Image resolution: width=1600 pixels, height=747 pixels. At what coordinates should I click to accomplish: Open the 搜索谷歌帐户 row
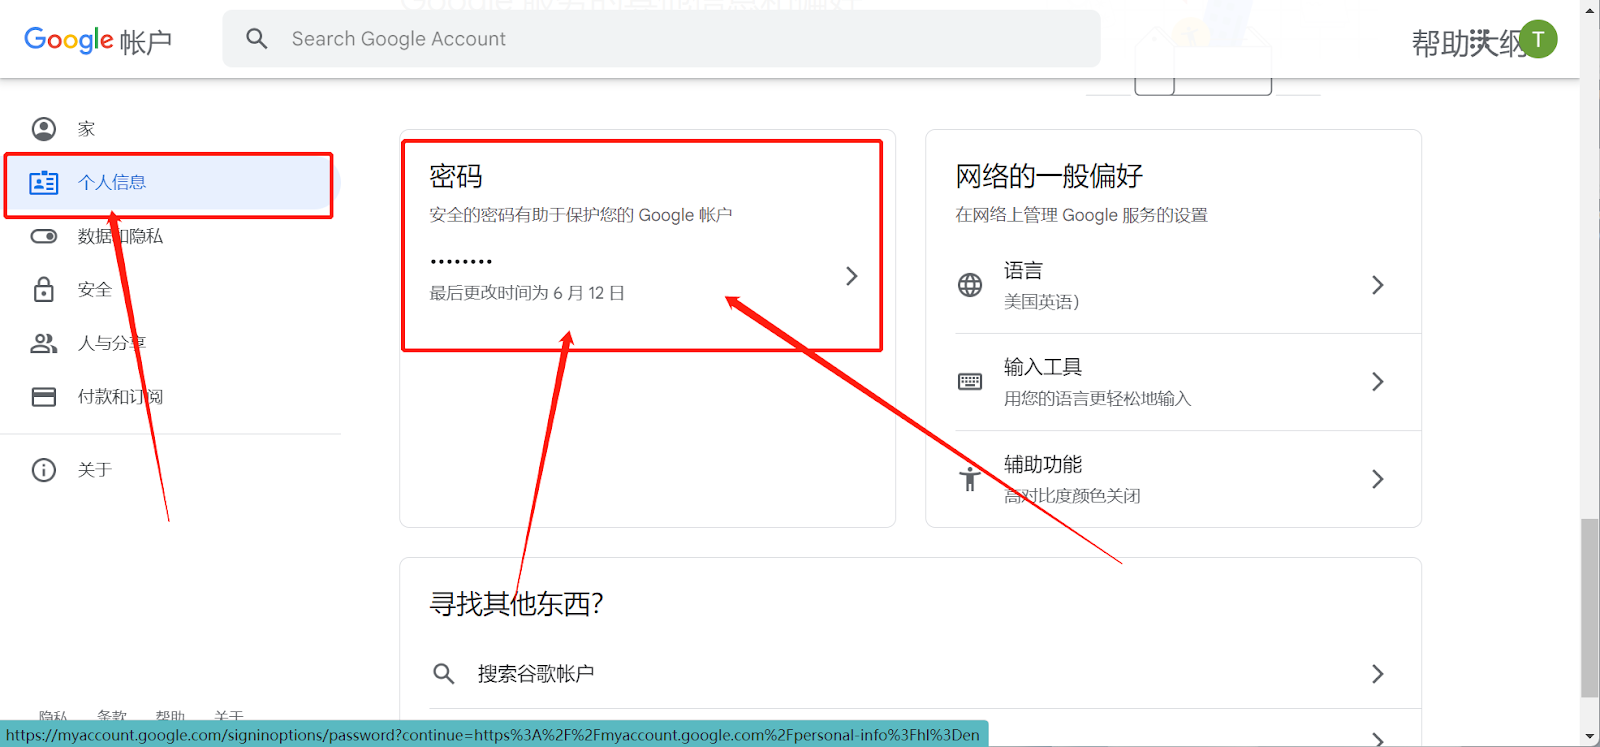(x=910, y=674)
